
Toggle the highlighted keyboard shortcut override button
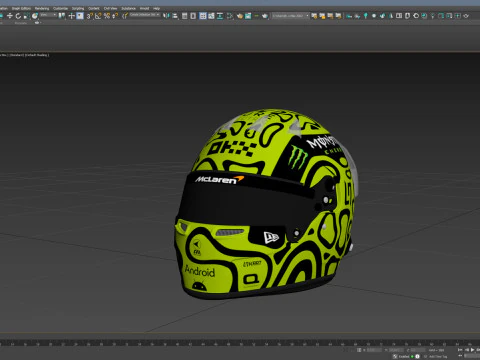(80, 16)
